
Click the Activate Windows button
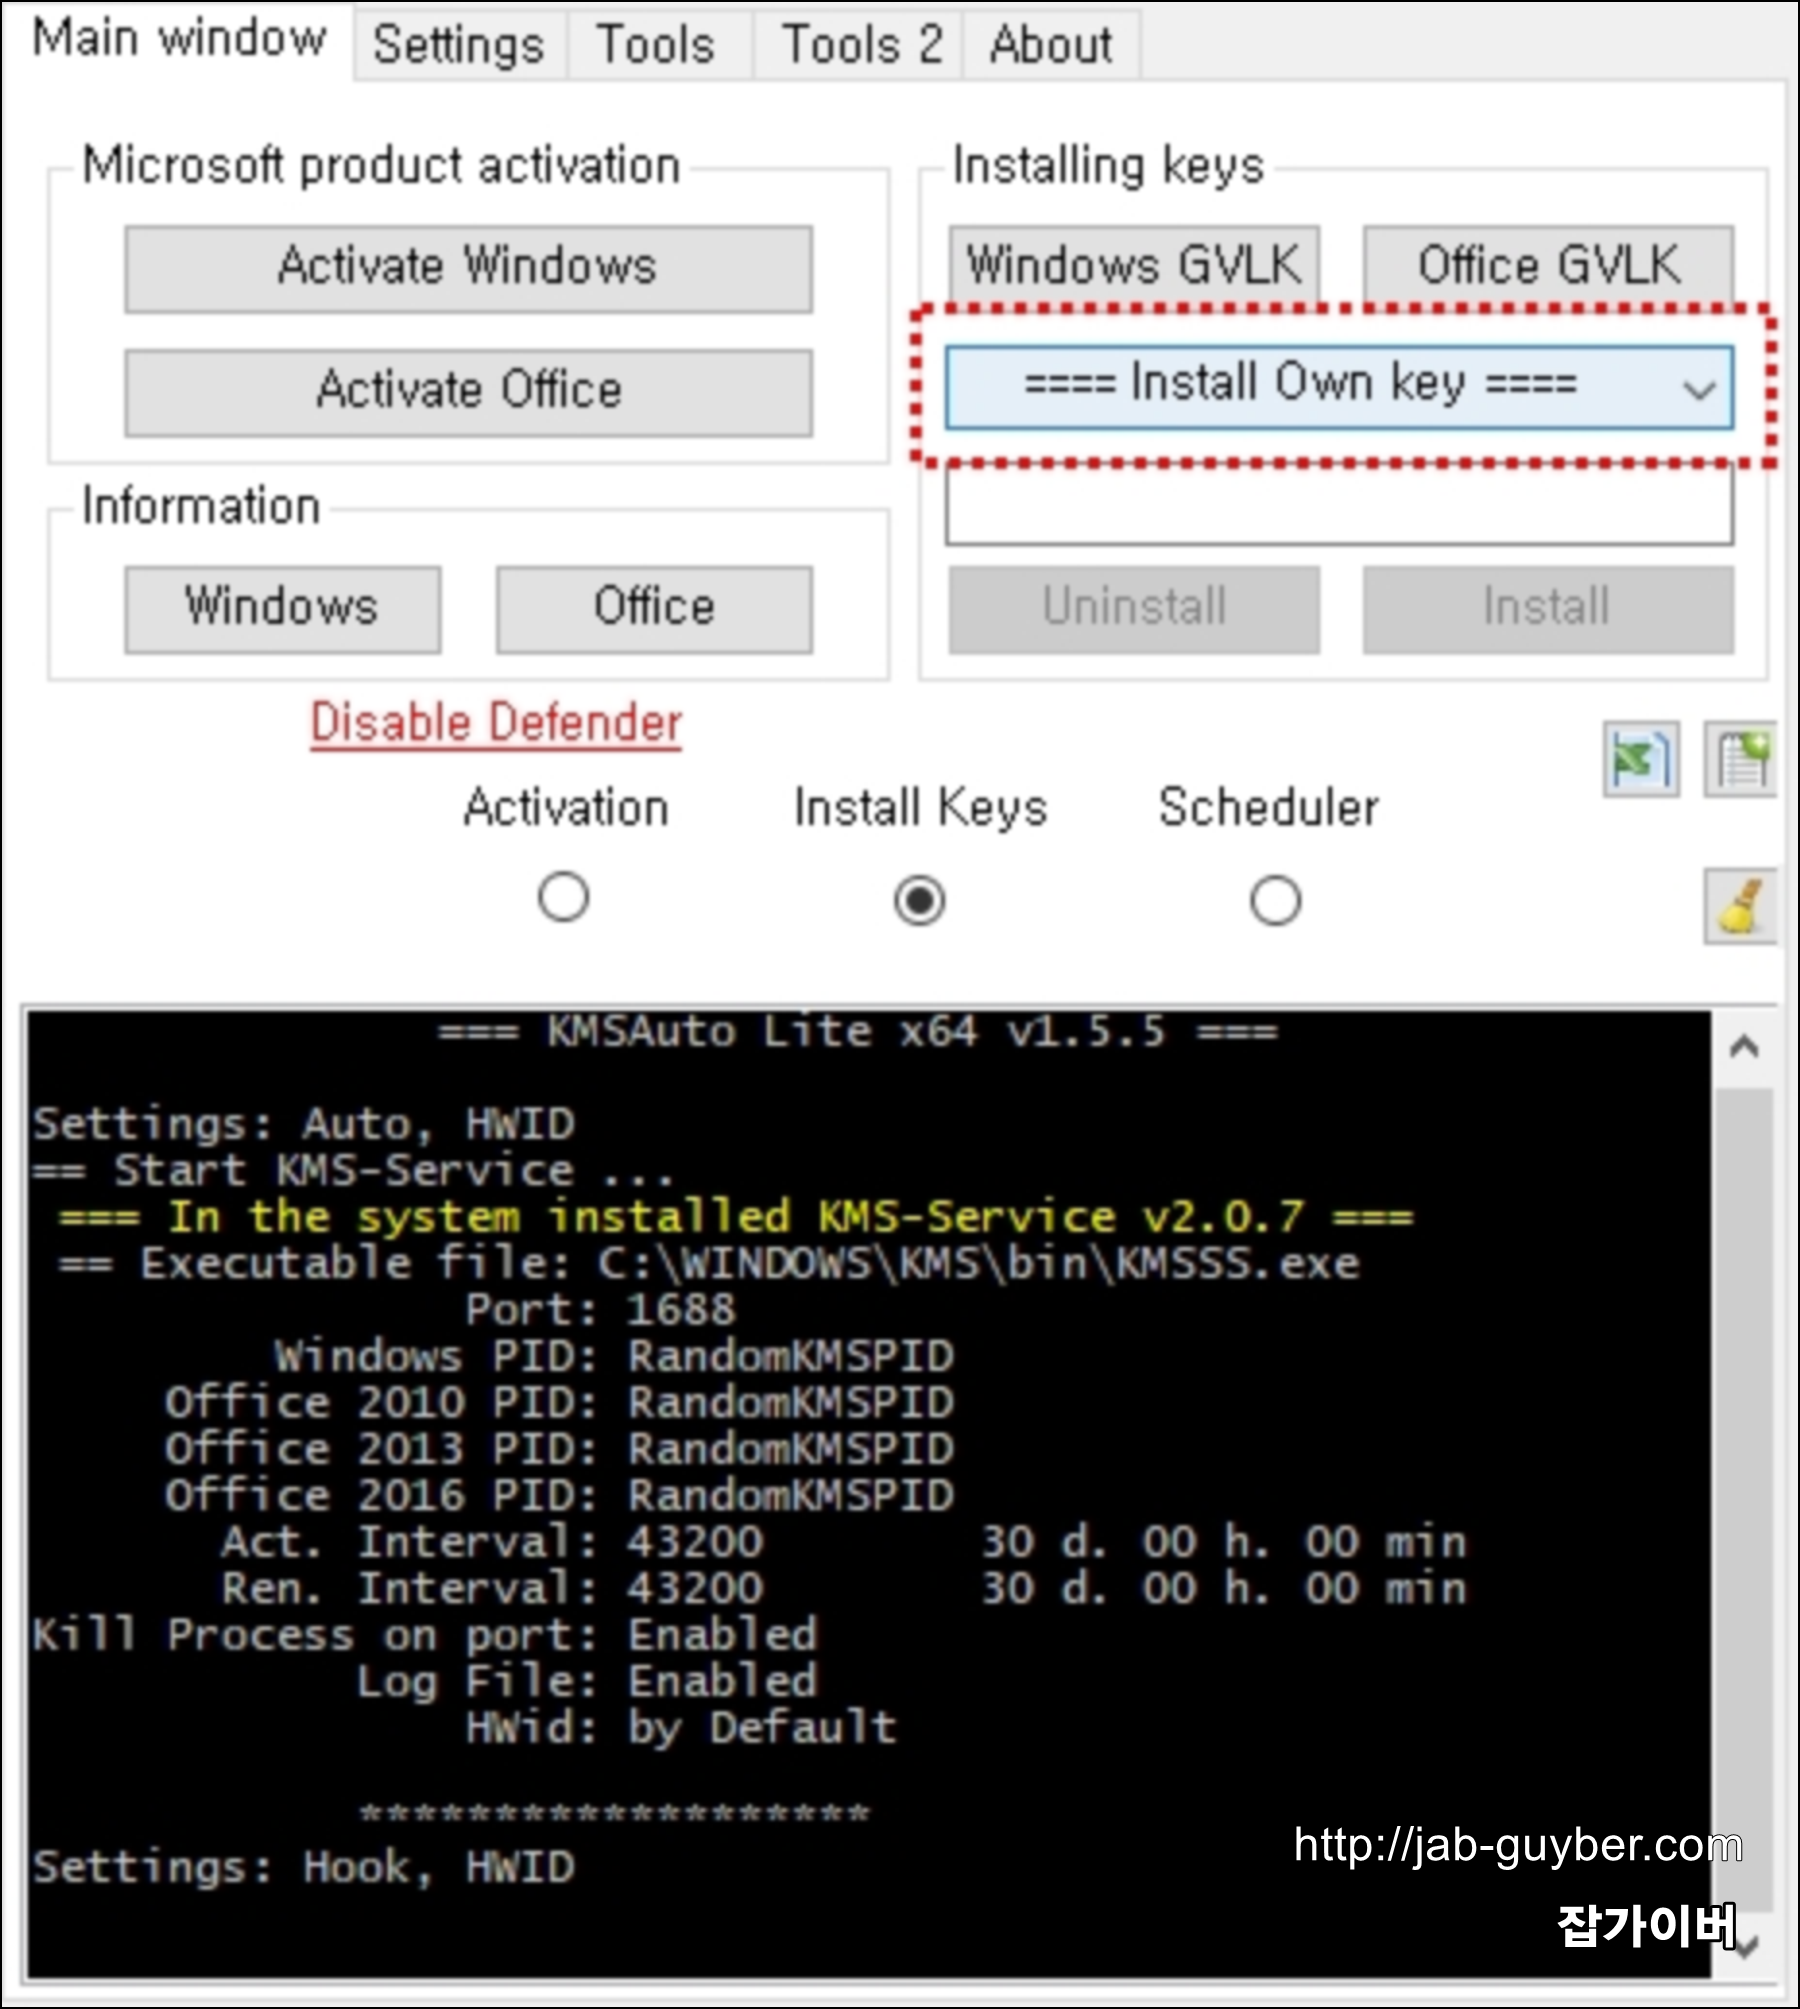(x=468, y=268)
